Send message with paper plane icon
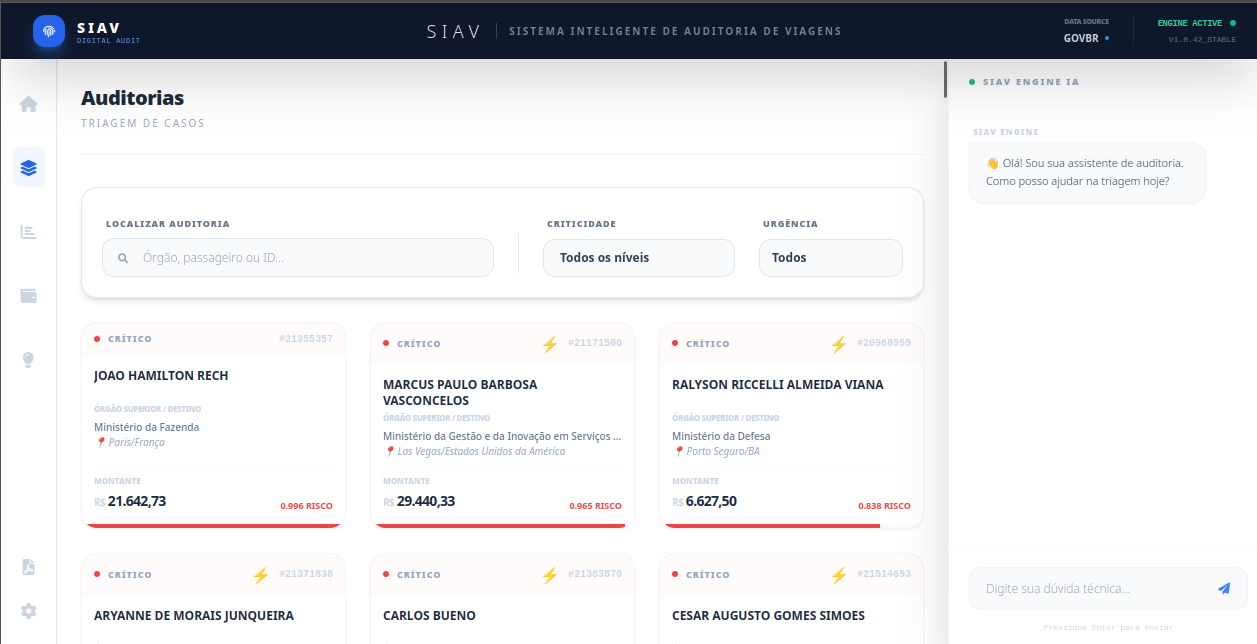Viewport: 1257px width, 644px height. pyautogui.click(x=1224, y=589)
